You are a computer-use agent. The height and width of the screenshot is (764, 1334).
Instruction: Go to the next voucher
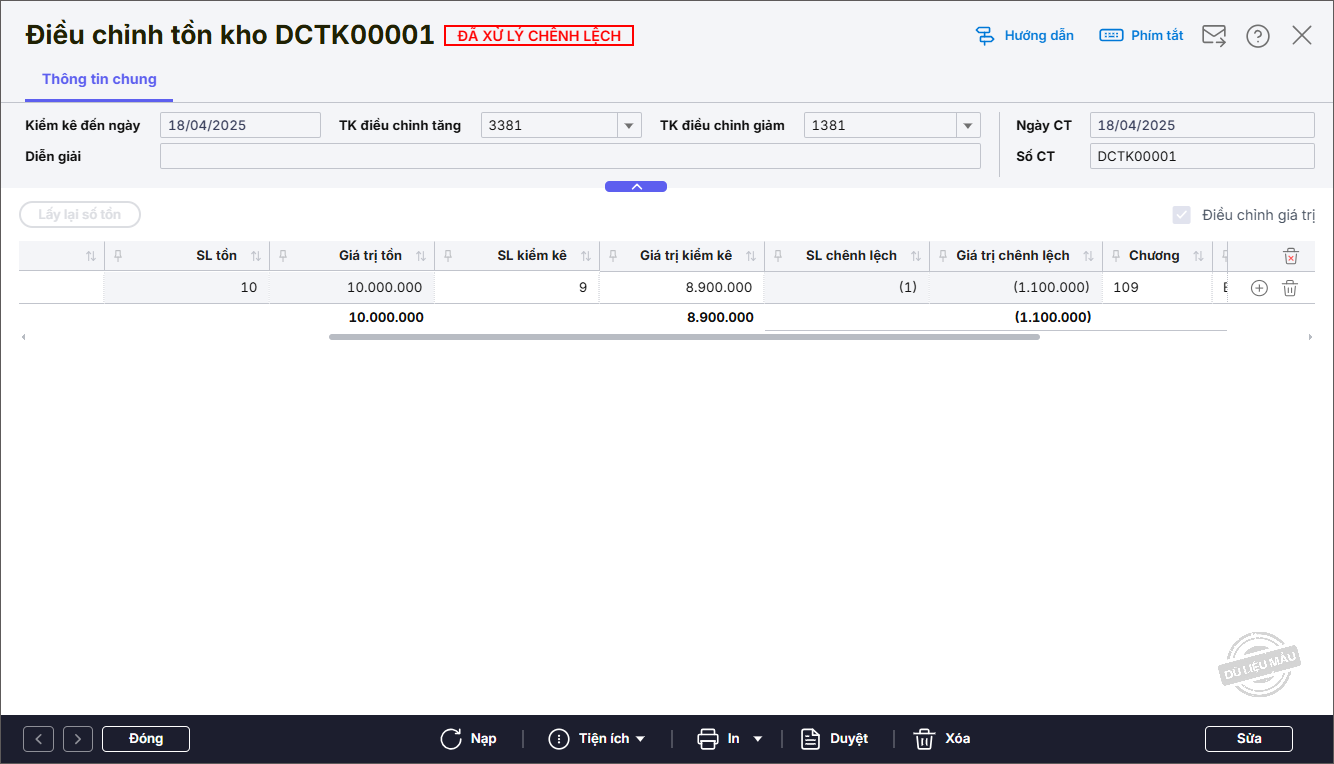tap(78, 739)
